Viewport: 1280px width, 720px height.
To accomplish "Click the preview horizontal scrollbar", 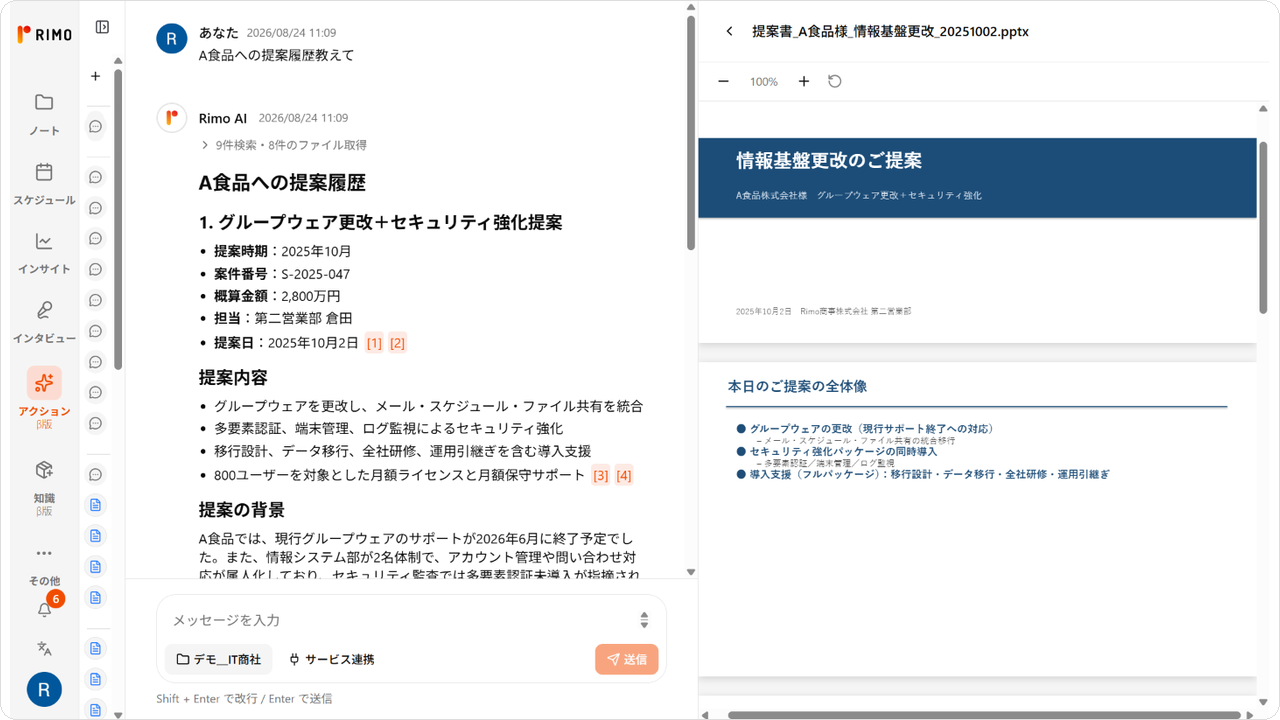I will pos(984,715).
